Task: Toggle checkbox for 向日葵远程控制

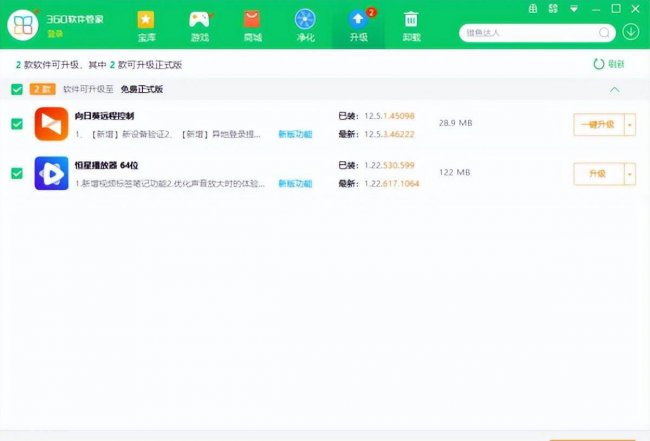Action: click(17, 124)
